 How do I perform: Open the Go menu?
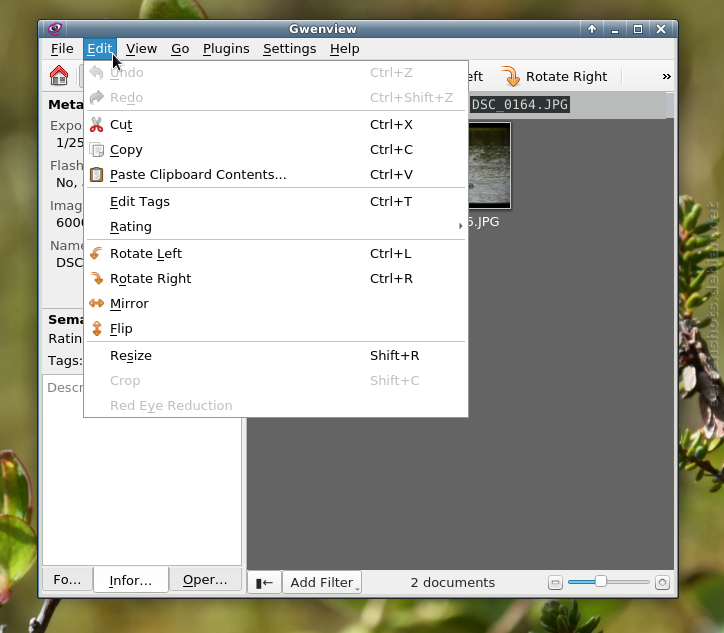click(x=180, y=48)
